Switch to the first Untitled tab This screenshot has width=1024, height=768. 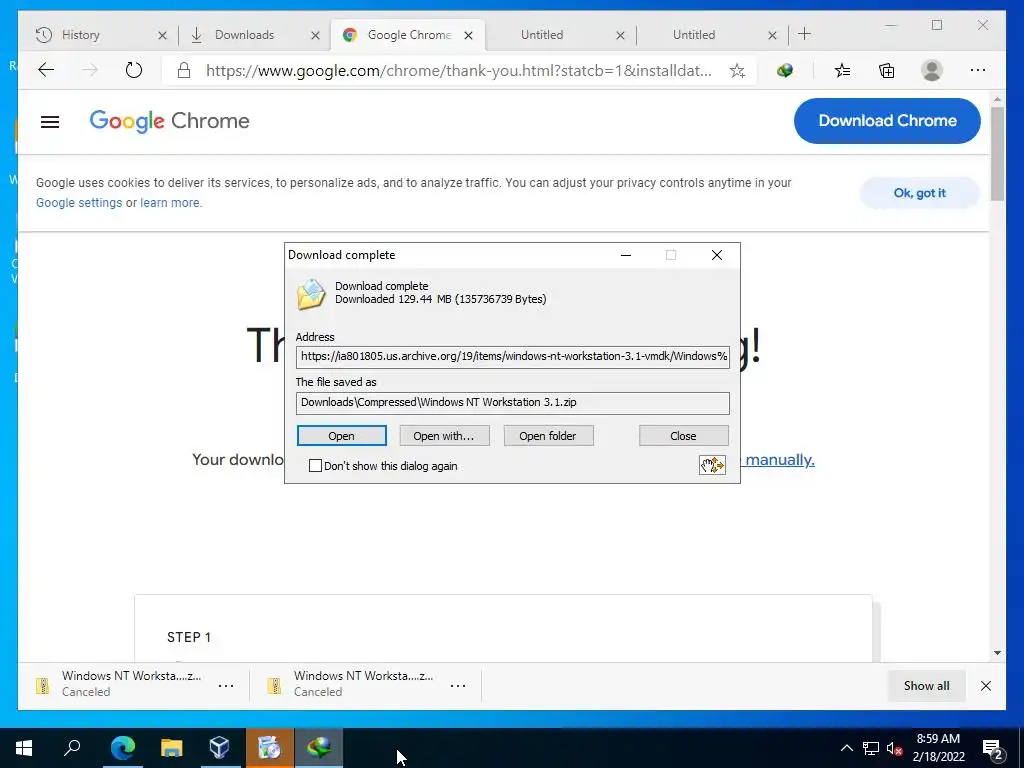tap(541, 35)
